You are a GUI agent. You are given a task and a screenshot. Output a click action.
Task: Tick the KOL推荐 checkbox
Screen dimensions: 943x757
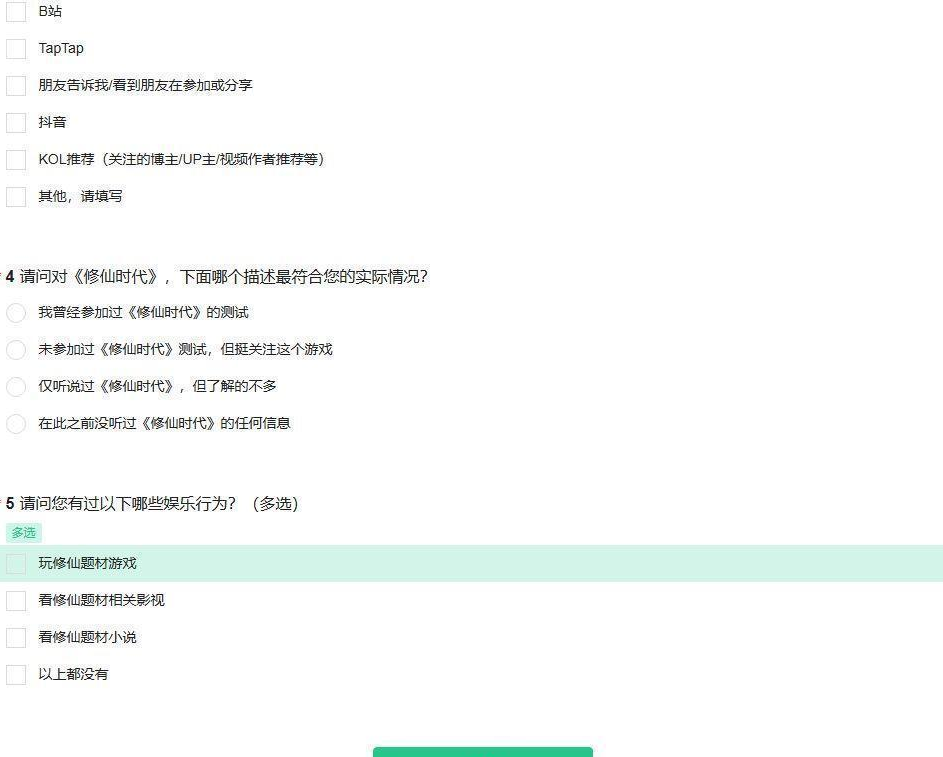pos(16,160)
